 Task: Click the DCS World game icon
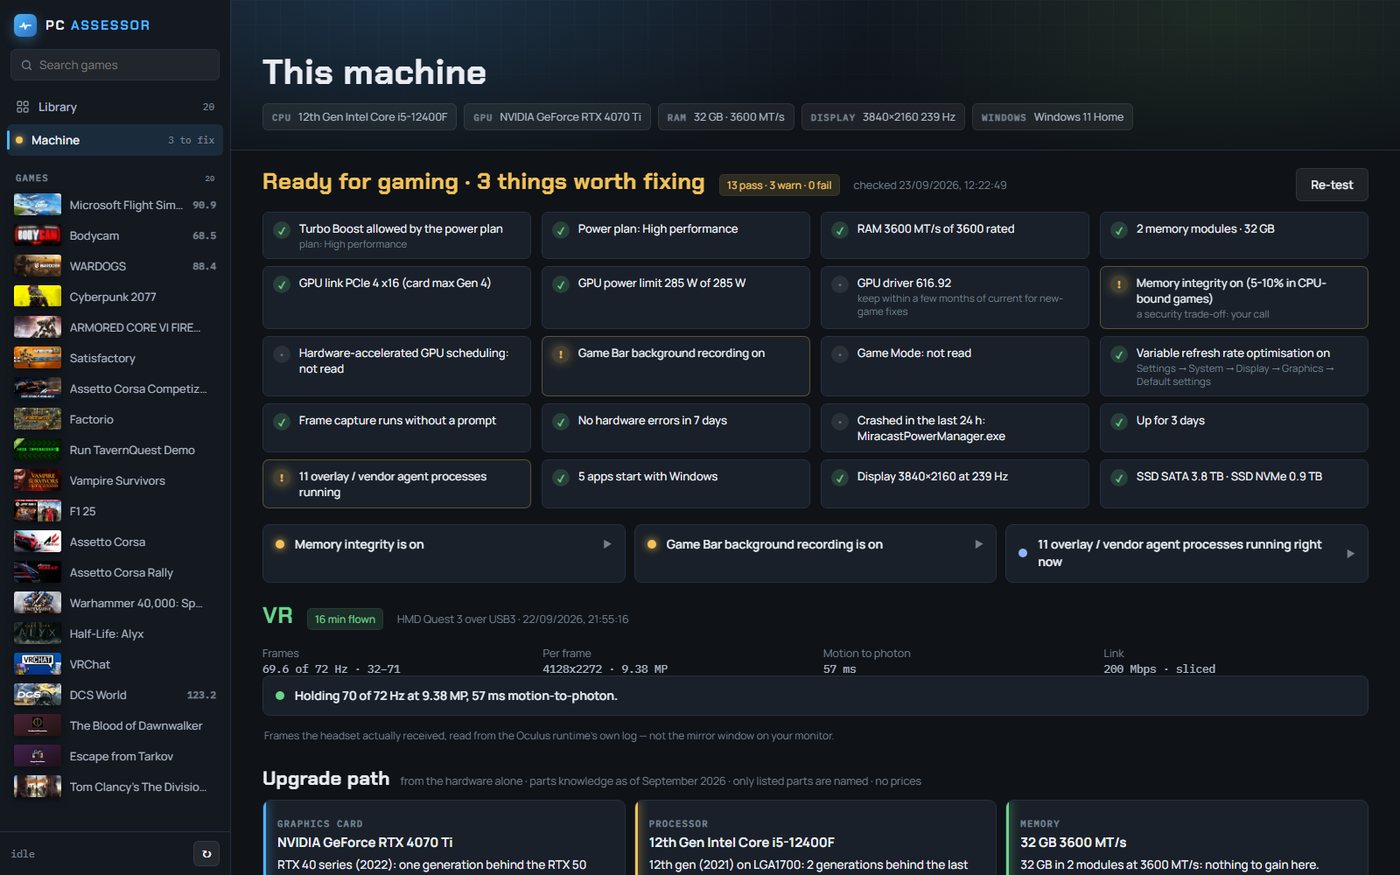[37, 695]
